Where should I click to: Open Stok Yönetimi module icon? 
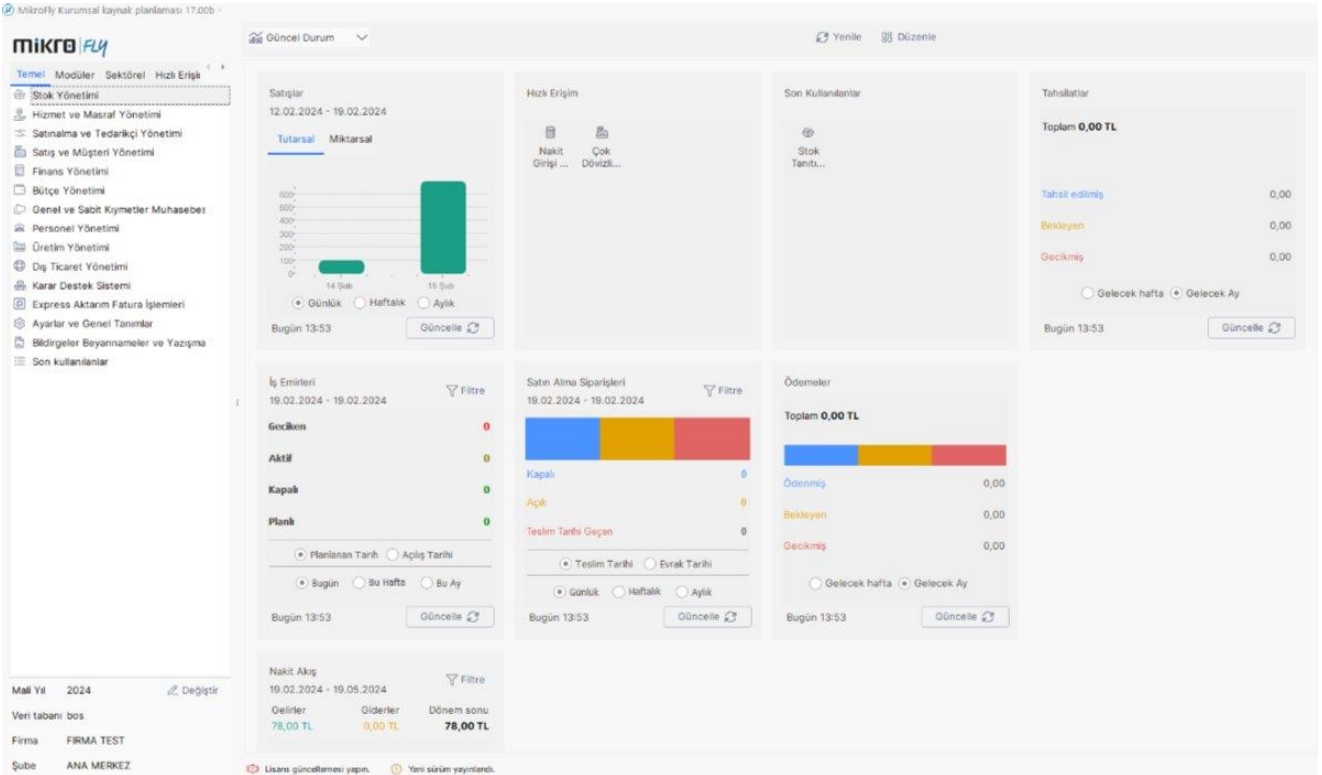tap(20, 96)
